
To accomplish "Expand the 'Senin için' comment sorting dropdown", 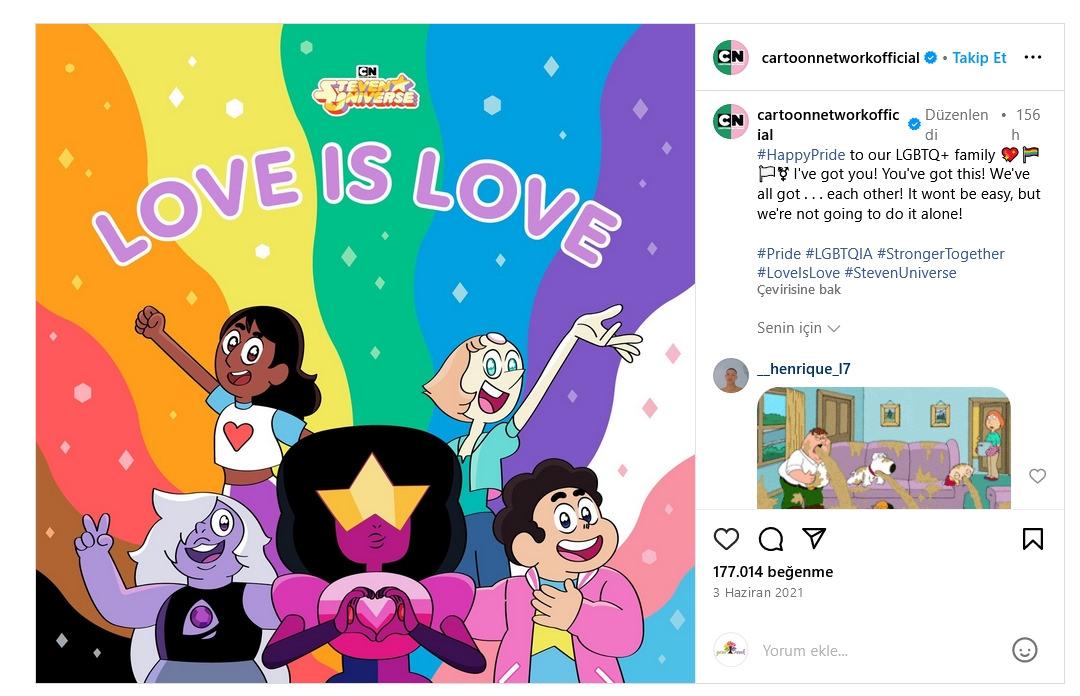I will click(798, 328).
